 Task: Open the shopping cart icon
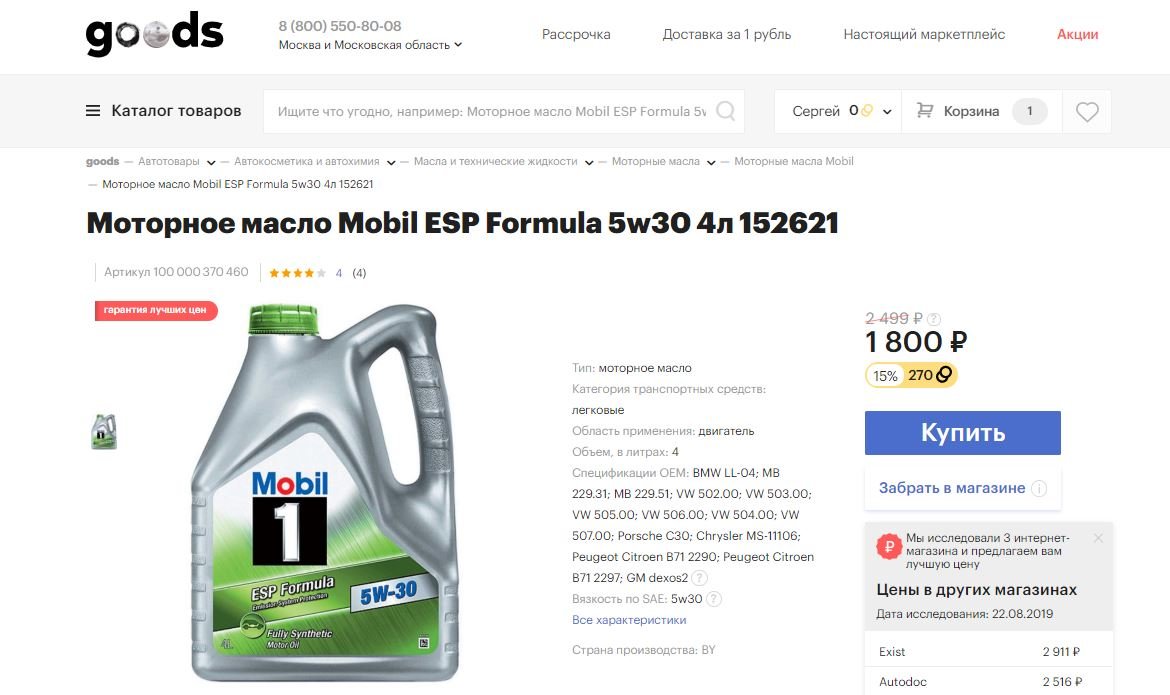click(x=925, y=110)
